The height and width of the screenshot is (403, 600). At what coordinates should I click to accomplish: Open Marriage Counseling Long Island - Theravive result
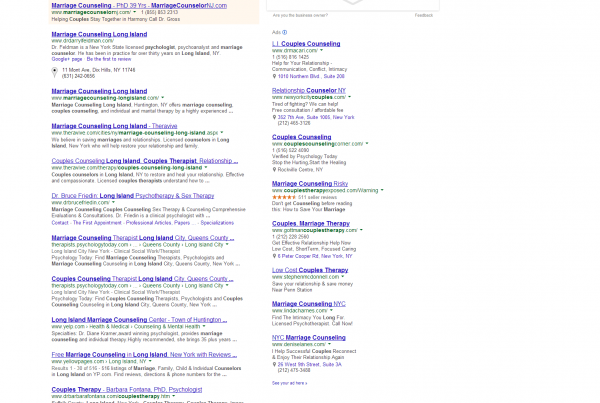(114, 126)
